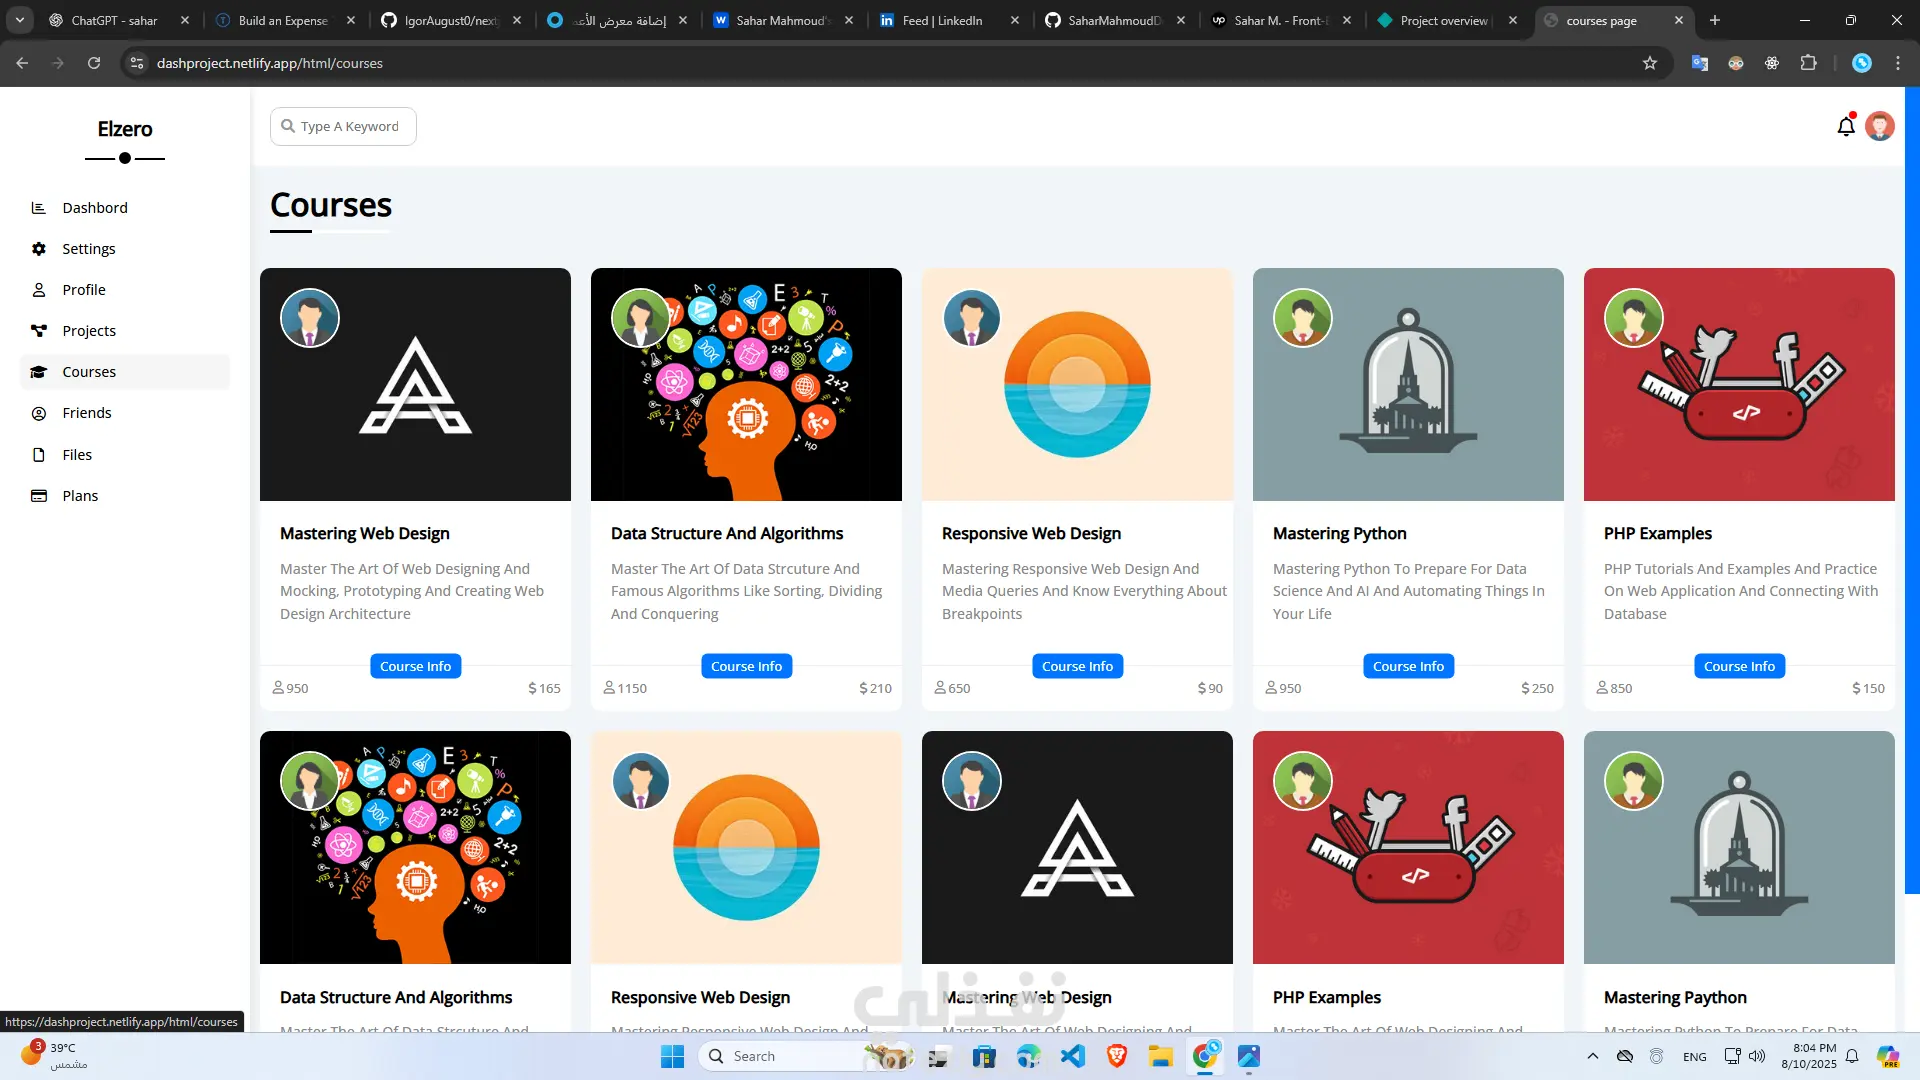Bookmark this page with the star icon
1920x1080 pixels.
[1650, 63]
